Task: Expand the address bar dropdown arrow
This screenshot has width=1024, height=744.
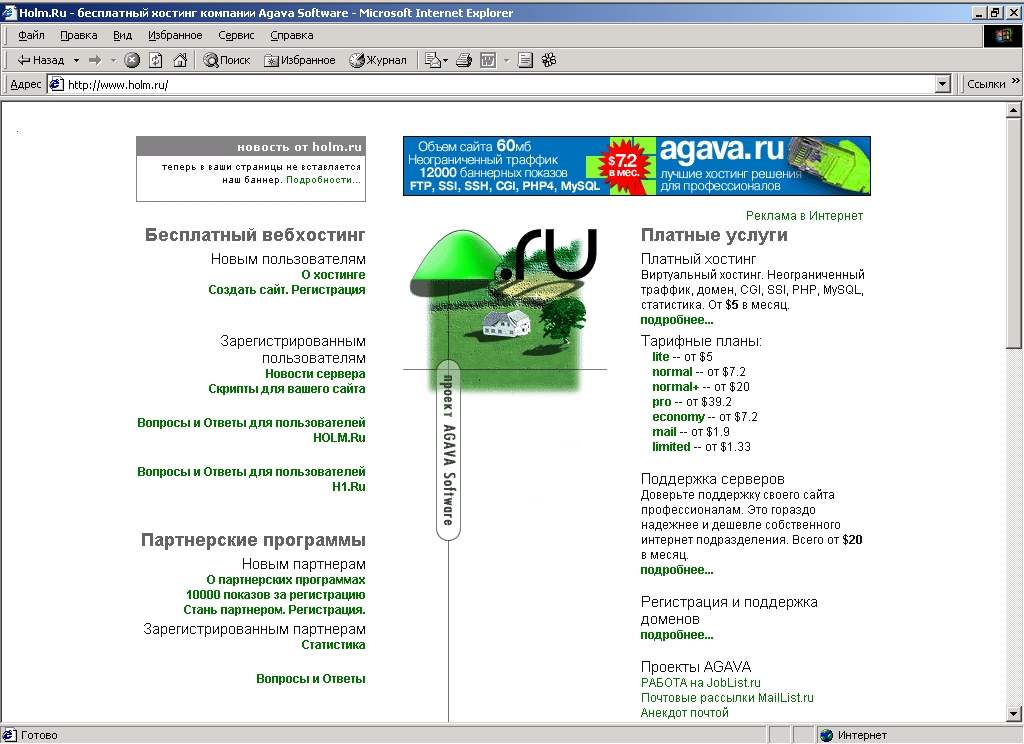Action: tap(942, 84)
